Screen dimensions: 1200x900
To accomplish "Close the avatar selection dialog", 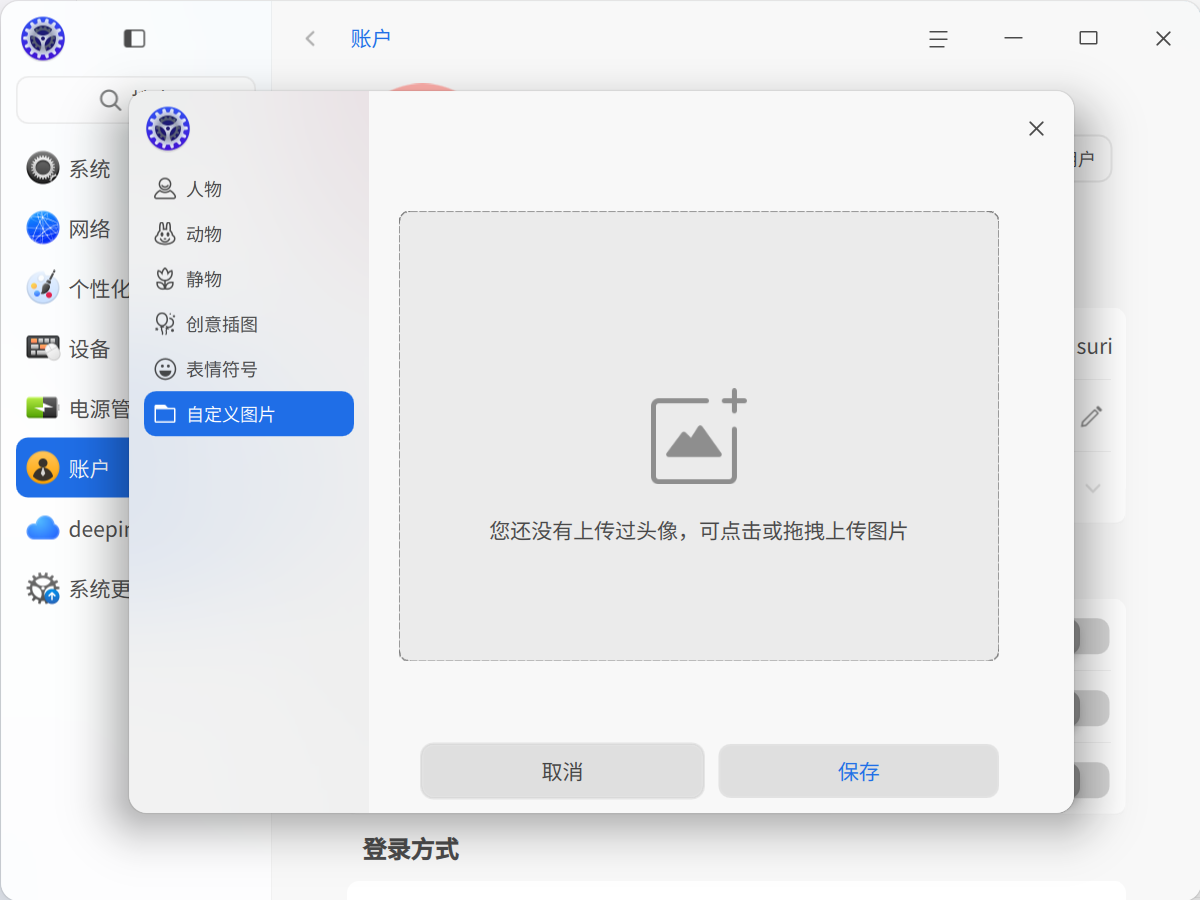I will 1036,128.
